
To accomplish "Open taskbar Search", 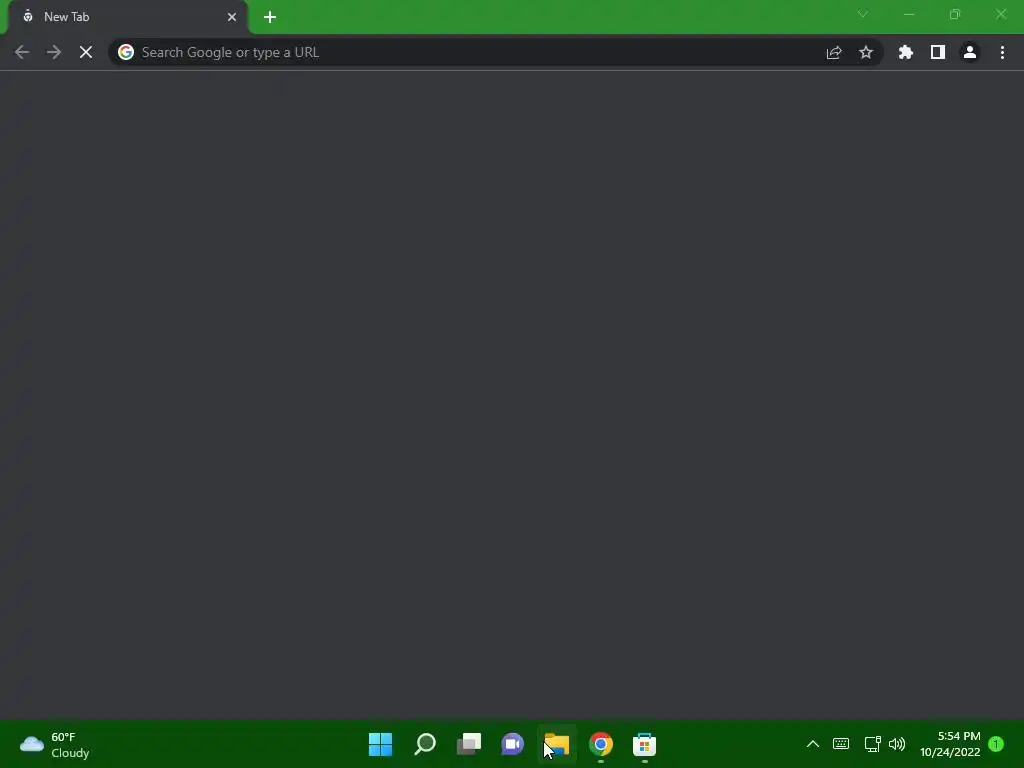I will click(425, 744).
